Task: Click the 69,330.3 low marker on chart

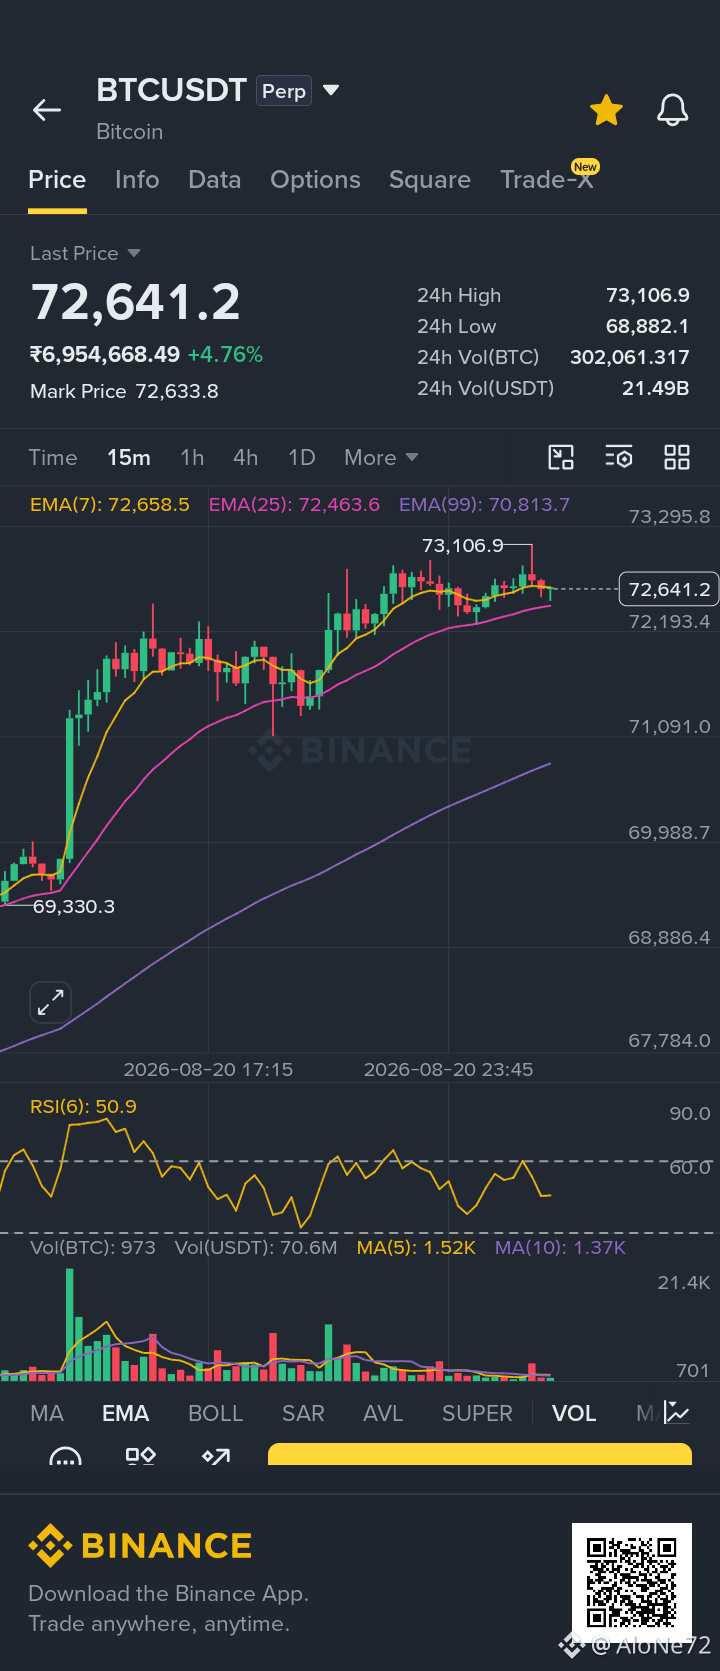Action: click(x=74, y=907)
